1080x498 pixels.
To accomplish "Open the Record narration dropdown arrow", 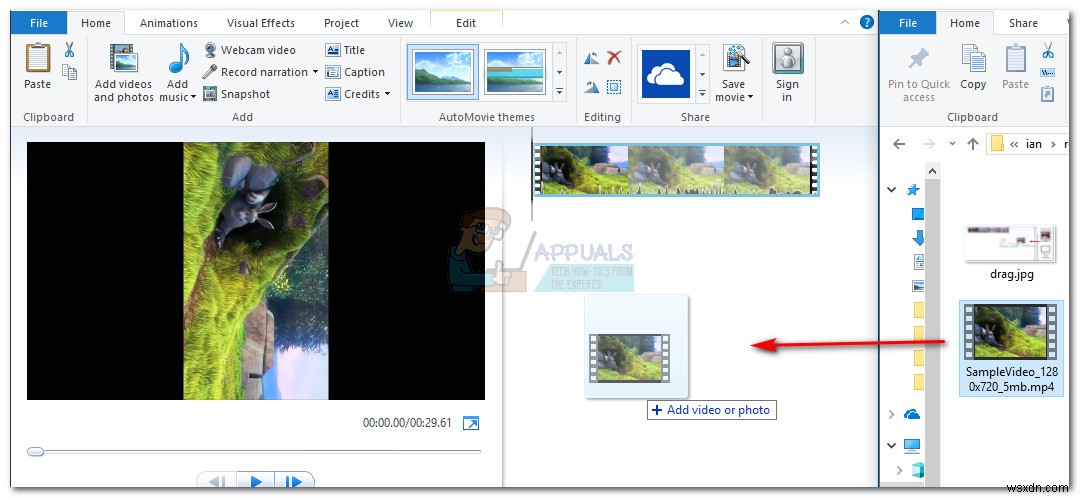I will [x=315, y=72].
